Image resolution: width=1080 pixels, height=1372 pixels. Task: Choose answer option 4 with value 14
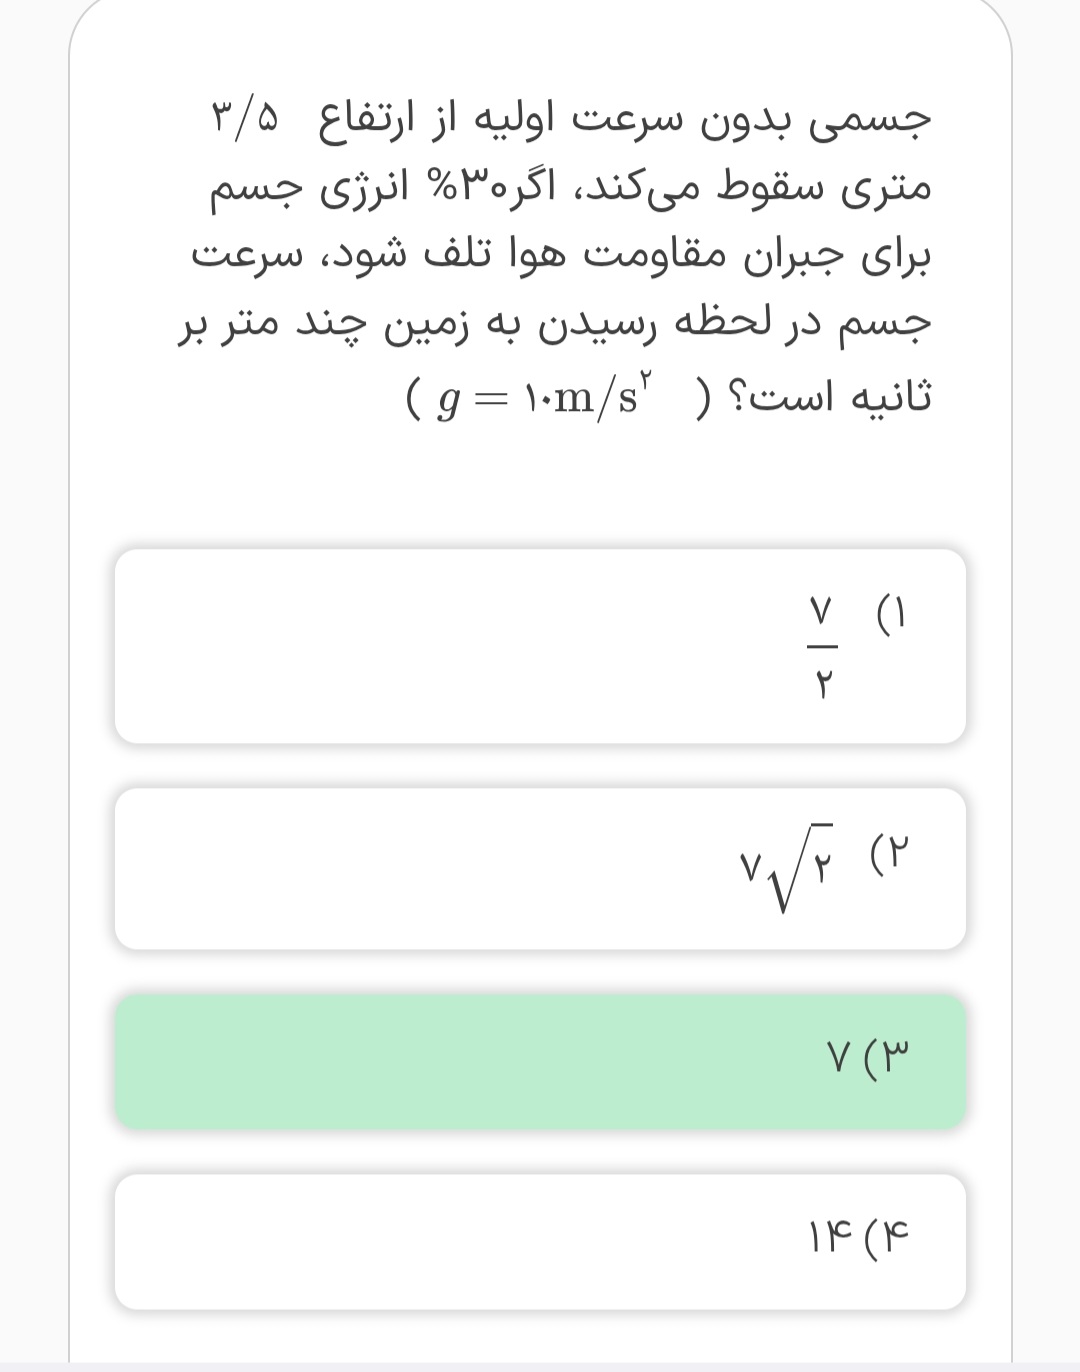540,1241
